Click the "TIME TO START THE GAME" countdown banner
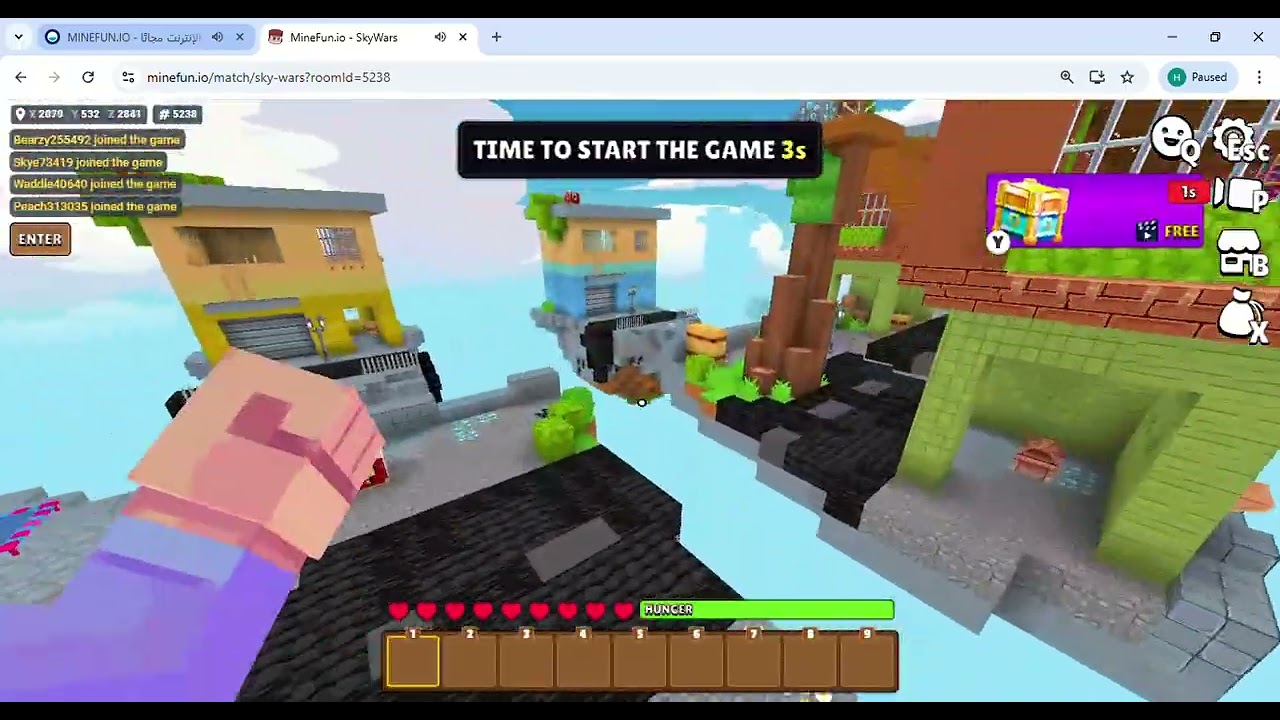Image resolution: width=1280 pixels, height=720 pixels. click(x=639, y=150)
